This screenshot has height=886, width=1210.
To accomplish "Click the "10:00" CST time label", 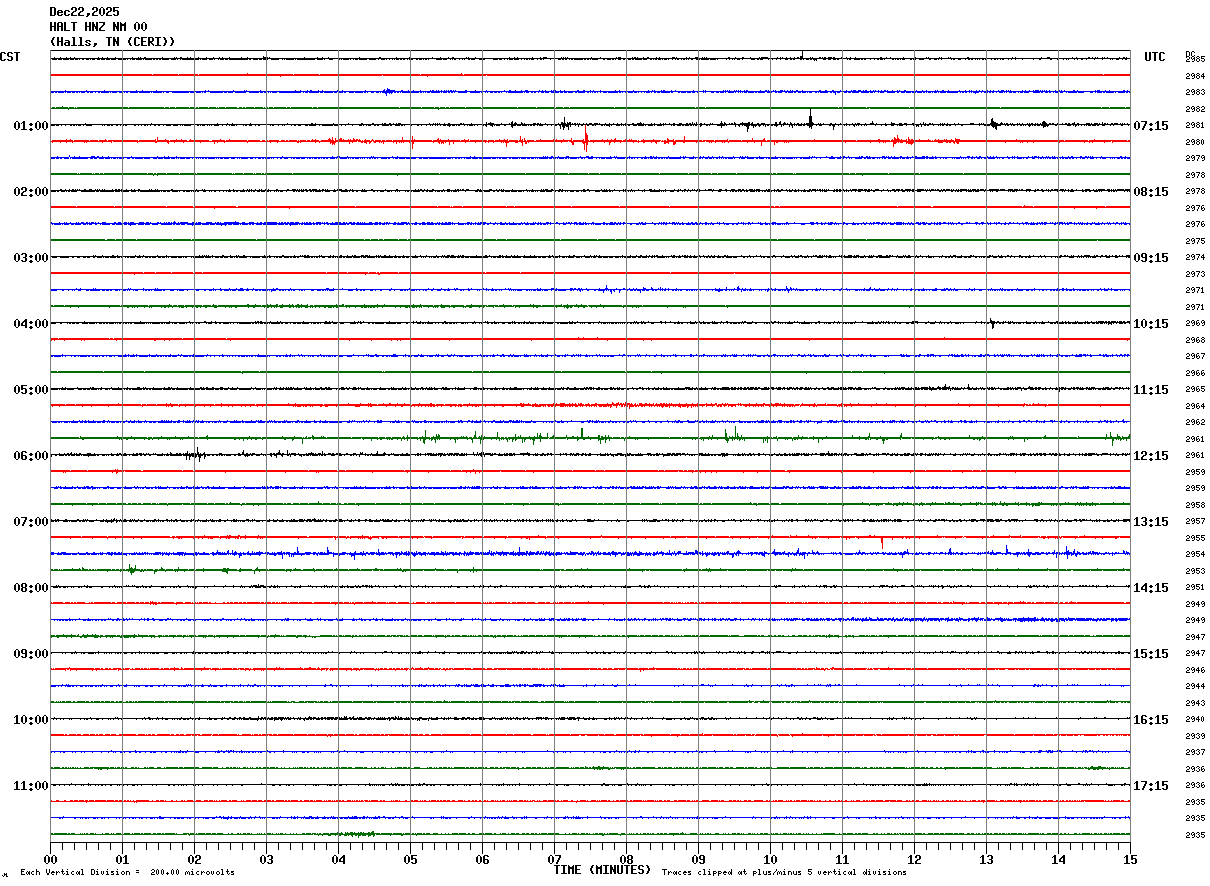I will coord(31,720).
